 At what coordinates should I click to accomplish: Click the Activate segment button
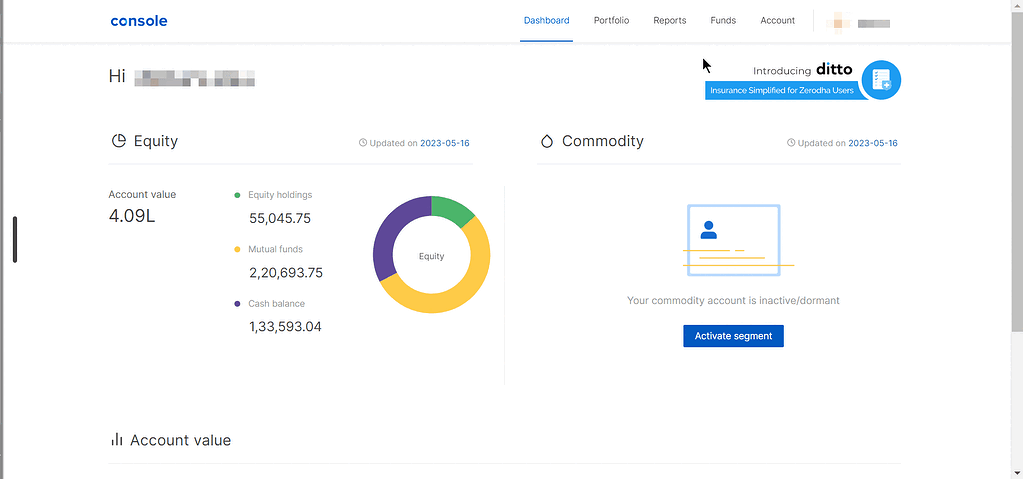(733, 336)
